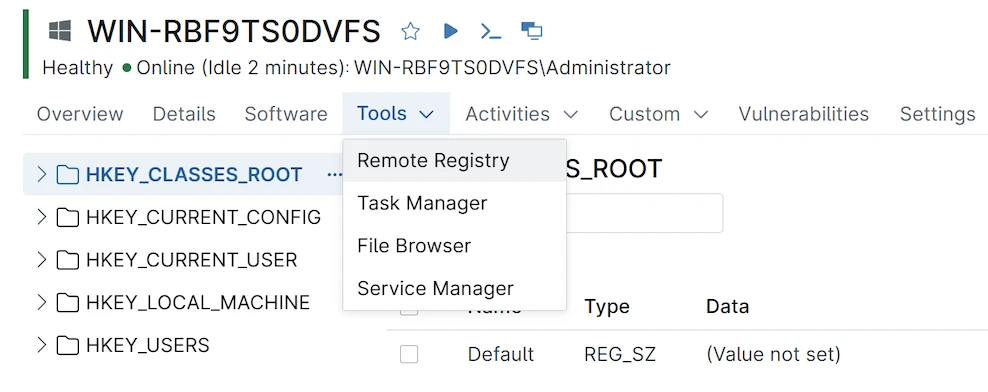
Task: Select the HKEY_CURRENT_CONFIG tree label
Action: [x=204, y=217]
